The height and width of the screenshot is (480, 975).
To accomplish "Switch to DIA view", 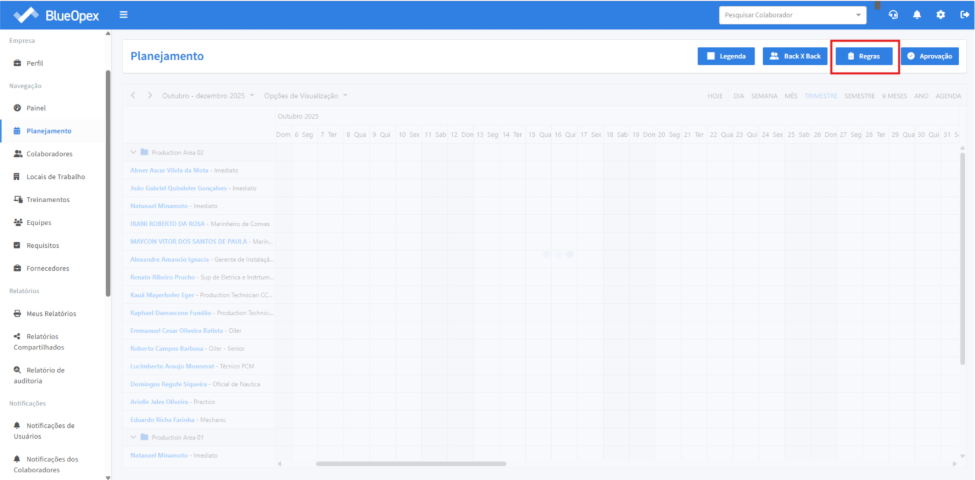I will pyautogui.click(x=739, y=96).
